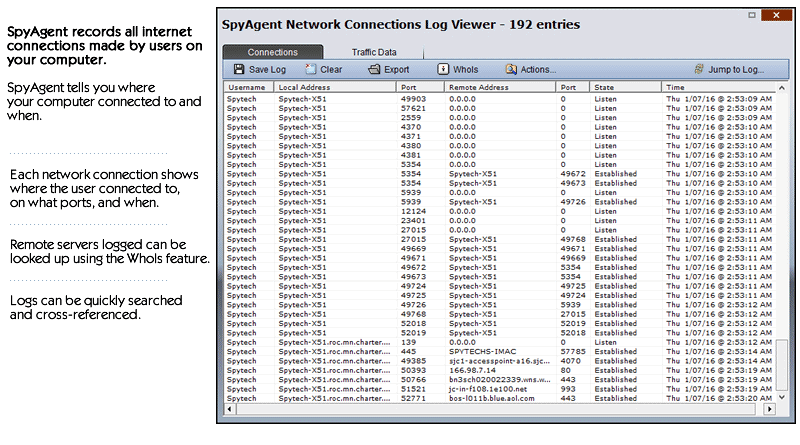
Task: Click the Actions magnifier icon
Action: click(x=511, y=69)
